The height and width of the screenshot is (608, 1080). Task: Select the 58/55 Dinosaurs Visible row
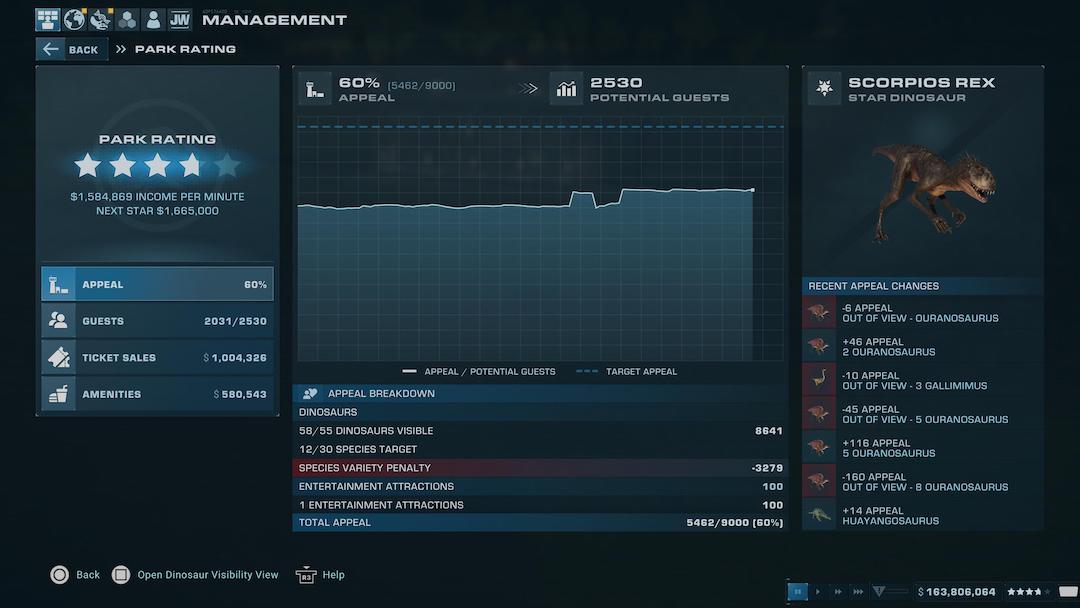click(541, 430)
